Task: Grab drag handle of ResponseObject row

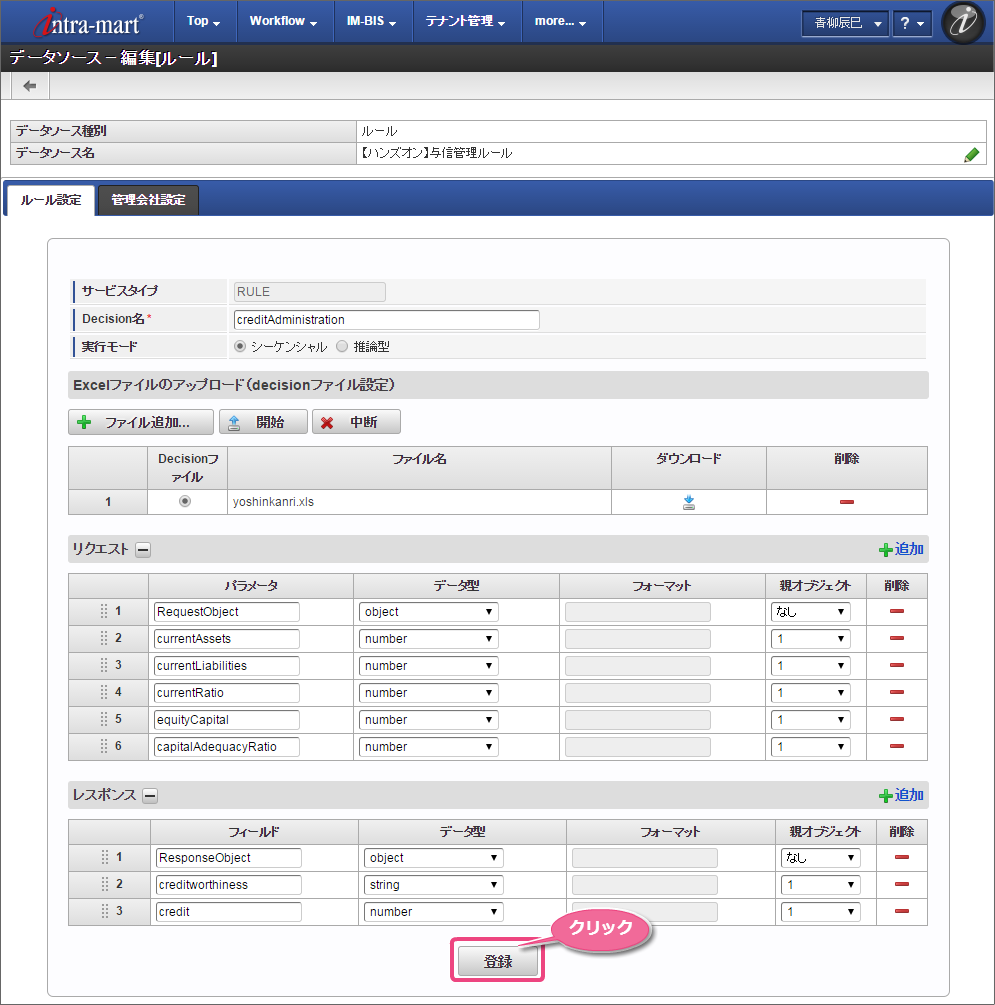Action: pyautogui.click(x=105, y=858)
